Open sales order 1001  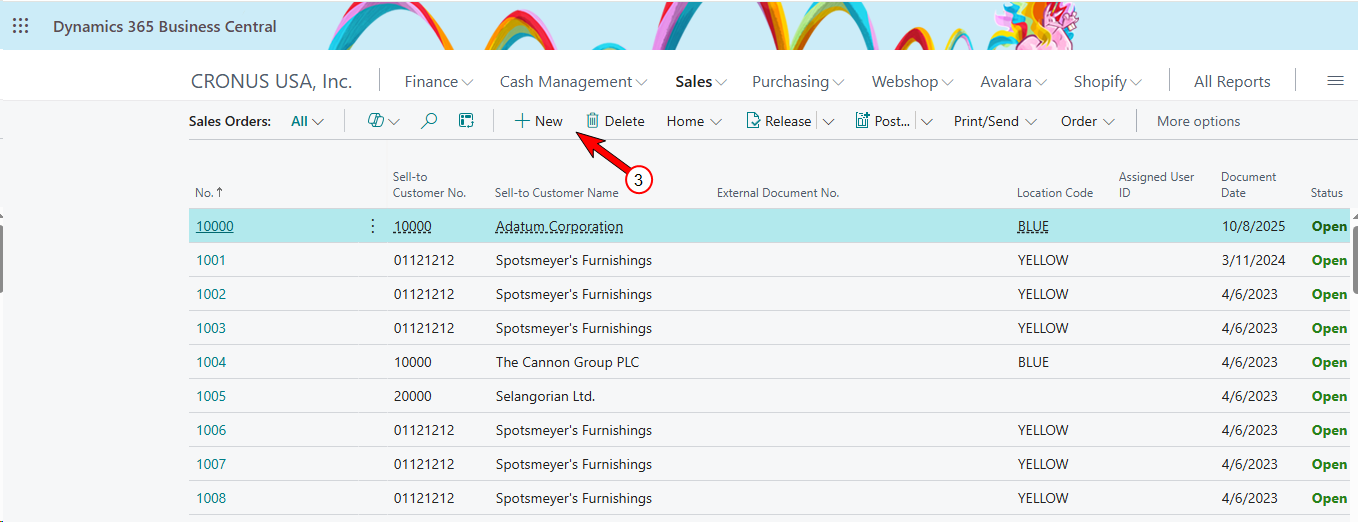click(211, 260)
